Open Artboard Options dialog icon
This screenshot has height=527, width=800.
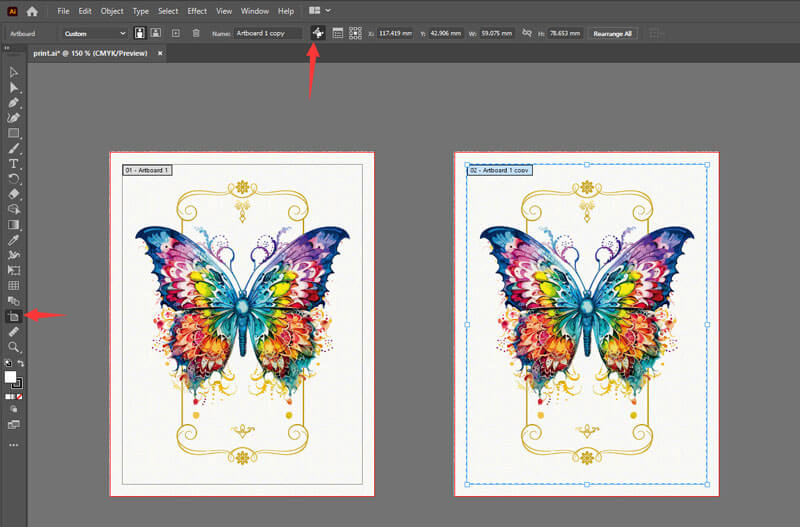point(338,33)
